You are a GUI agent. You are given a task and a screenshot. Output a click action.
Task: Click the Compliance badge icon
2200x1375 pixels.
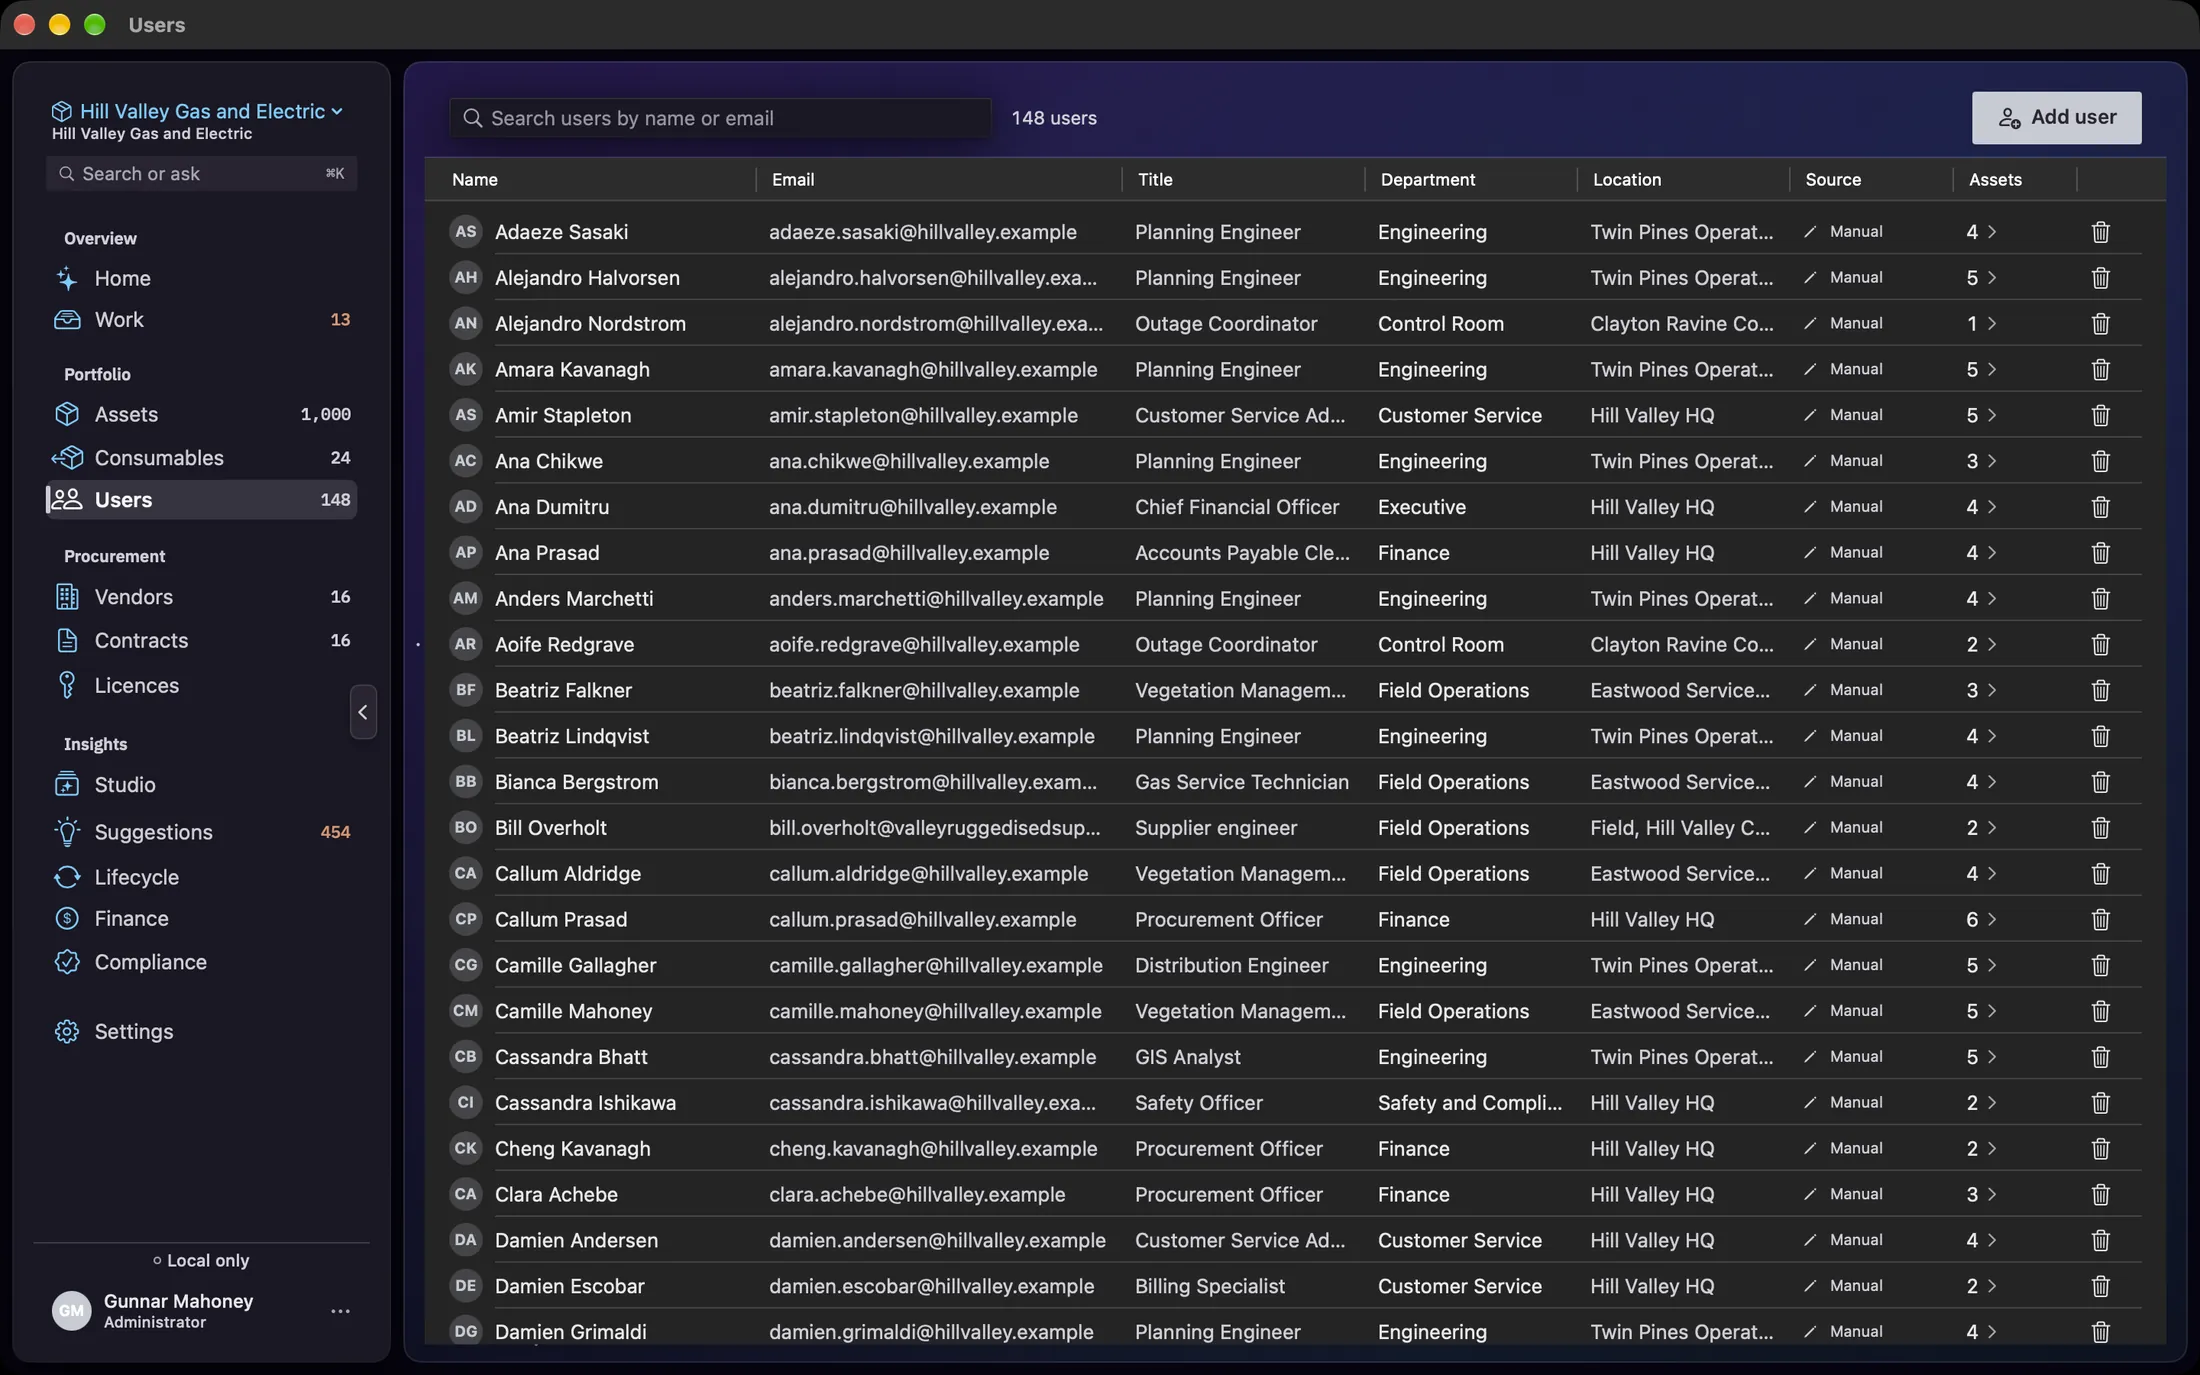(x=67, y=962)
